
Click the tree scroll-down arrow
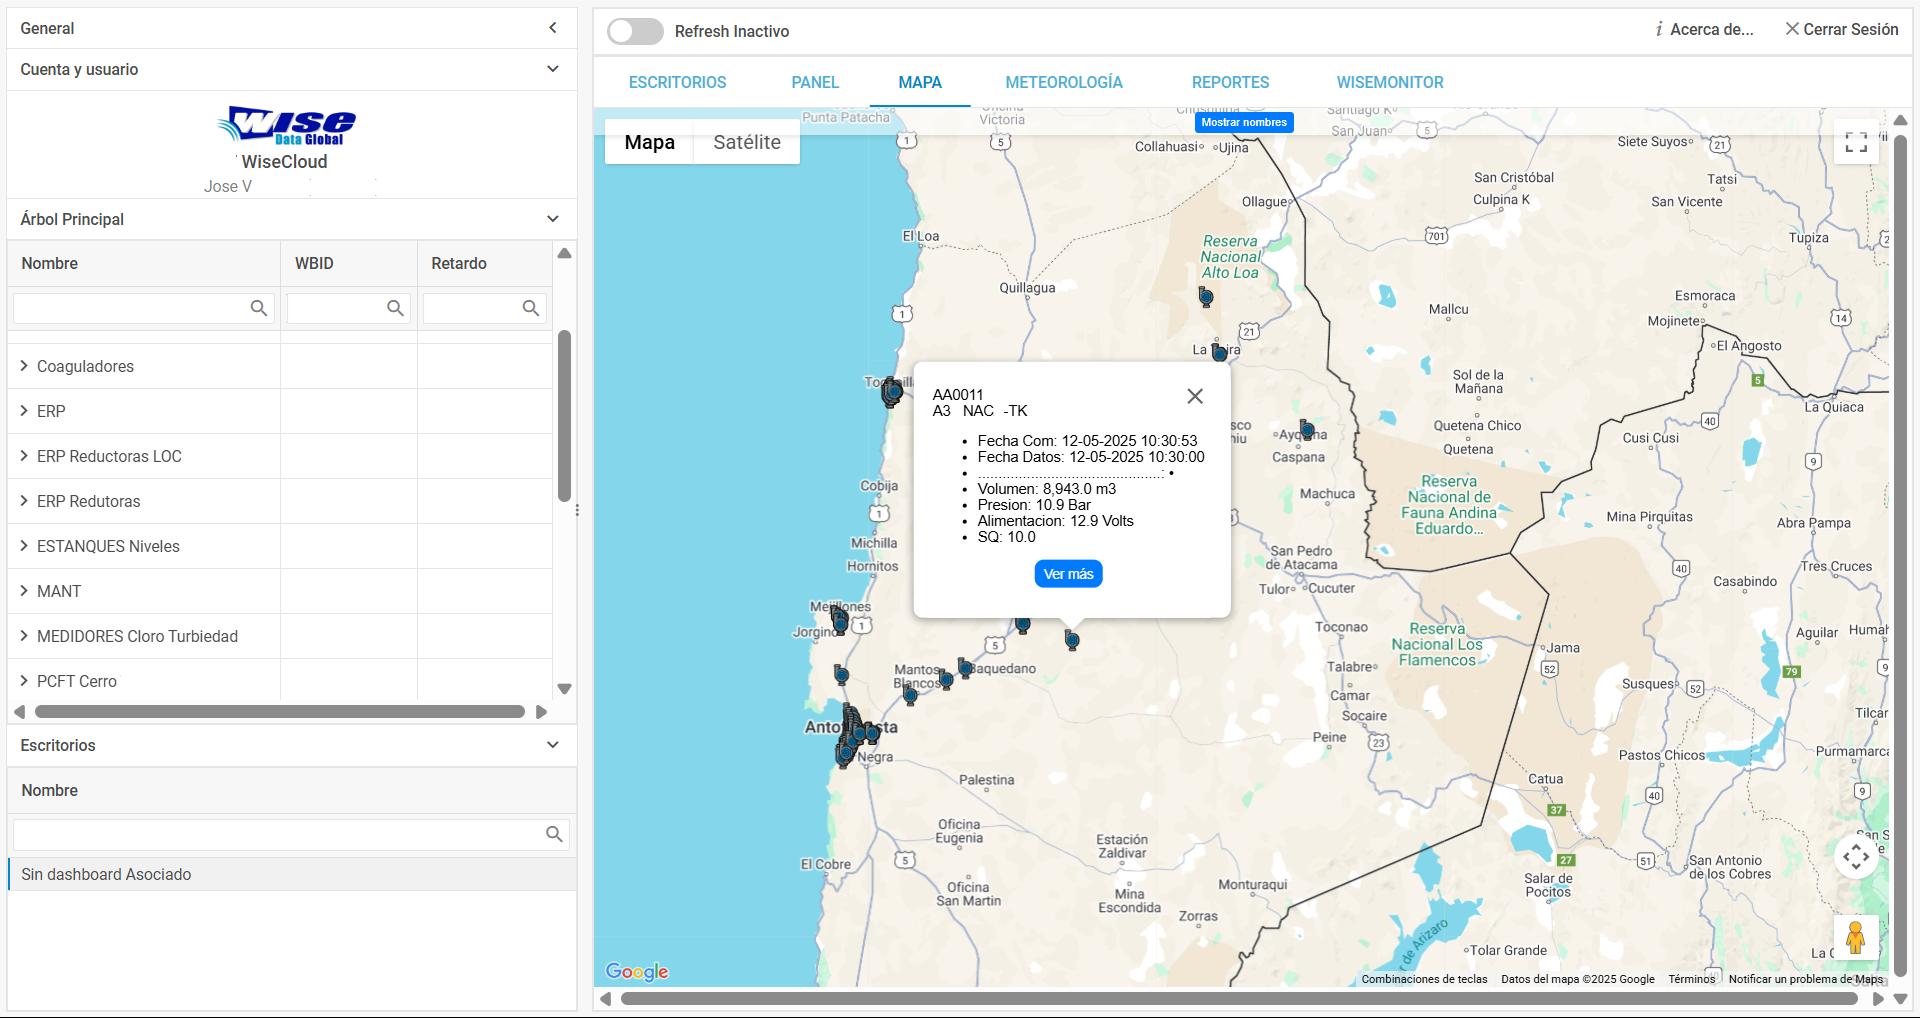(x=564, y=688)
